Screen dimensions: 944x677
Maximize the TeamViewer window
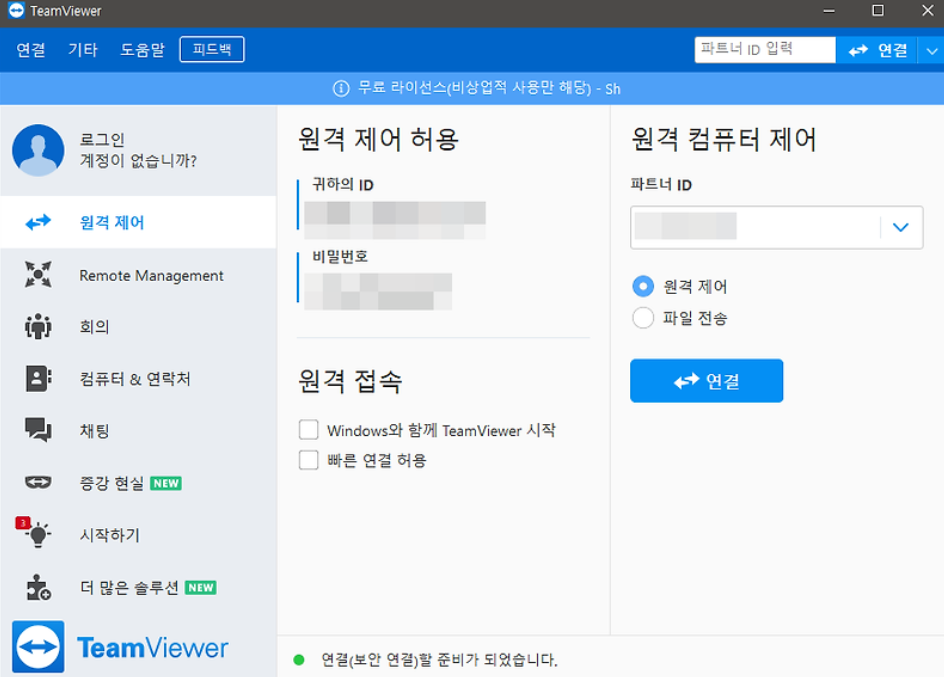click(878, 10)
